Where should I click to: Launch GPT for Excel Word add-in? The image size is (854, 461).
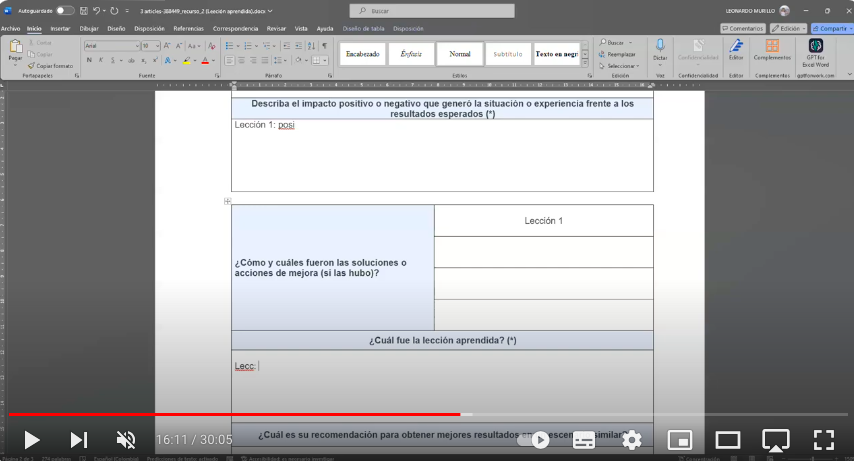tap(815, 50)
